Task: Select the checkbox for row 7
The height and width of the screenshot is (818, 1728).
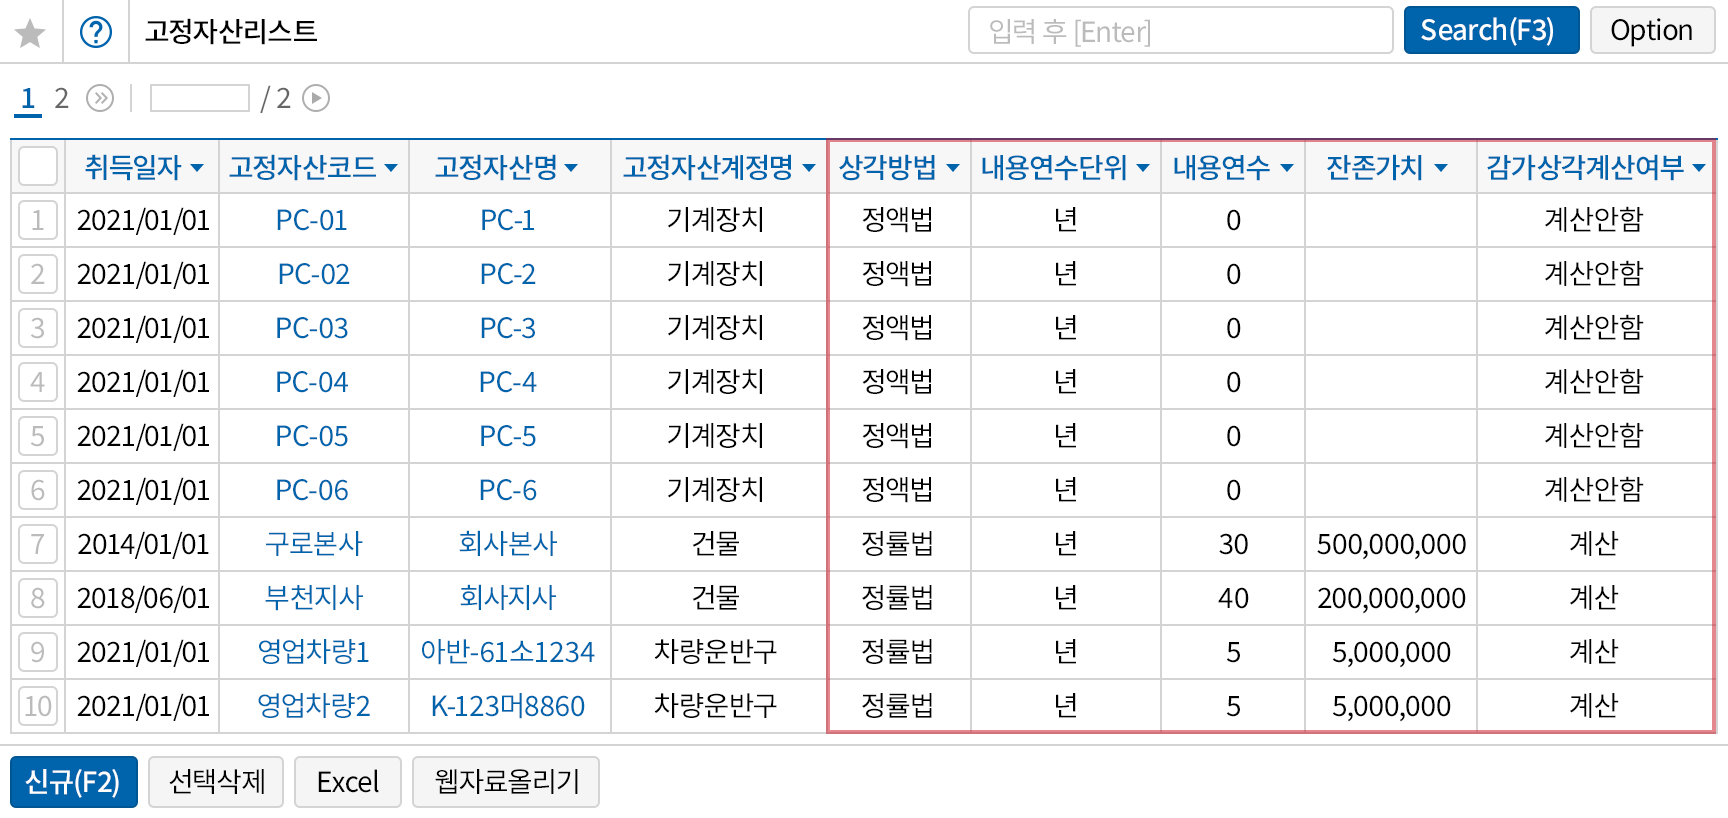Action: point(38,544)
